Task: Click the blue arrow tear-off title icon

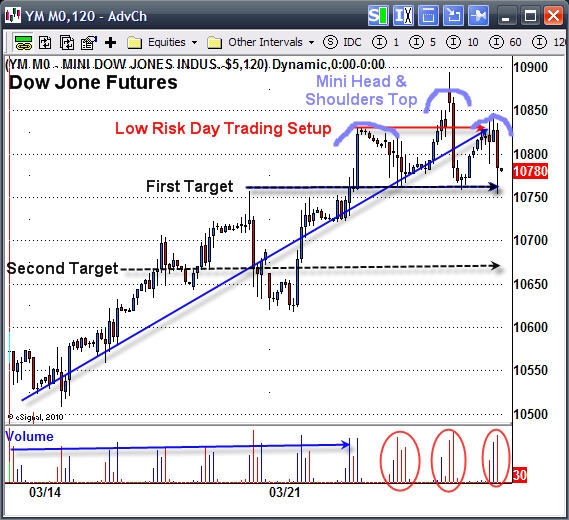Action: [453, 16]
